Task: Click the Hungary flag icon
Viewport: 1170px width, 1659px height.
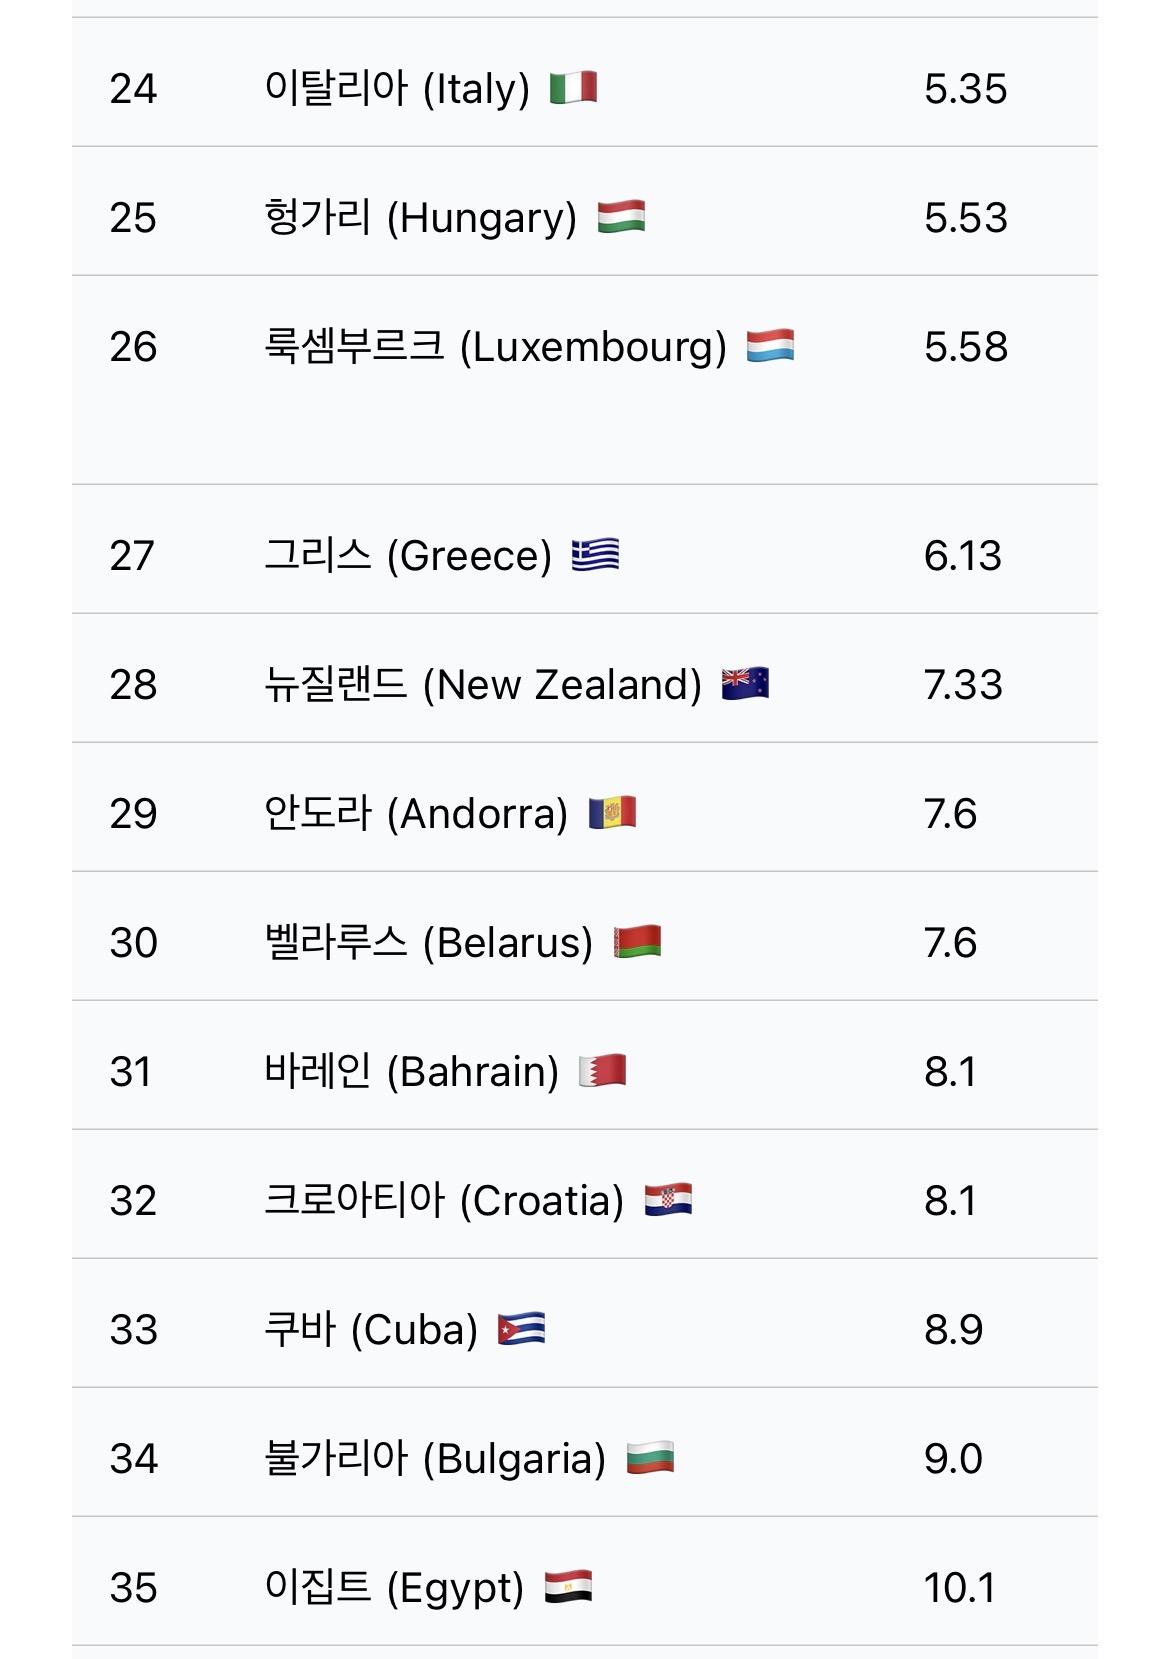Action: (621, 217)
